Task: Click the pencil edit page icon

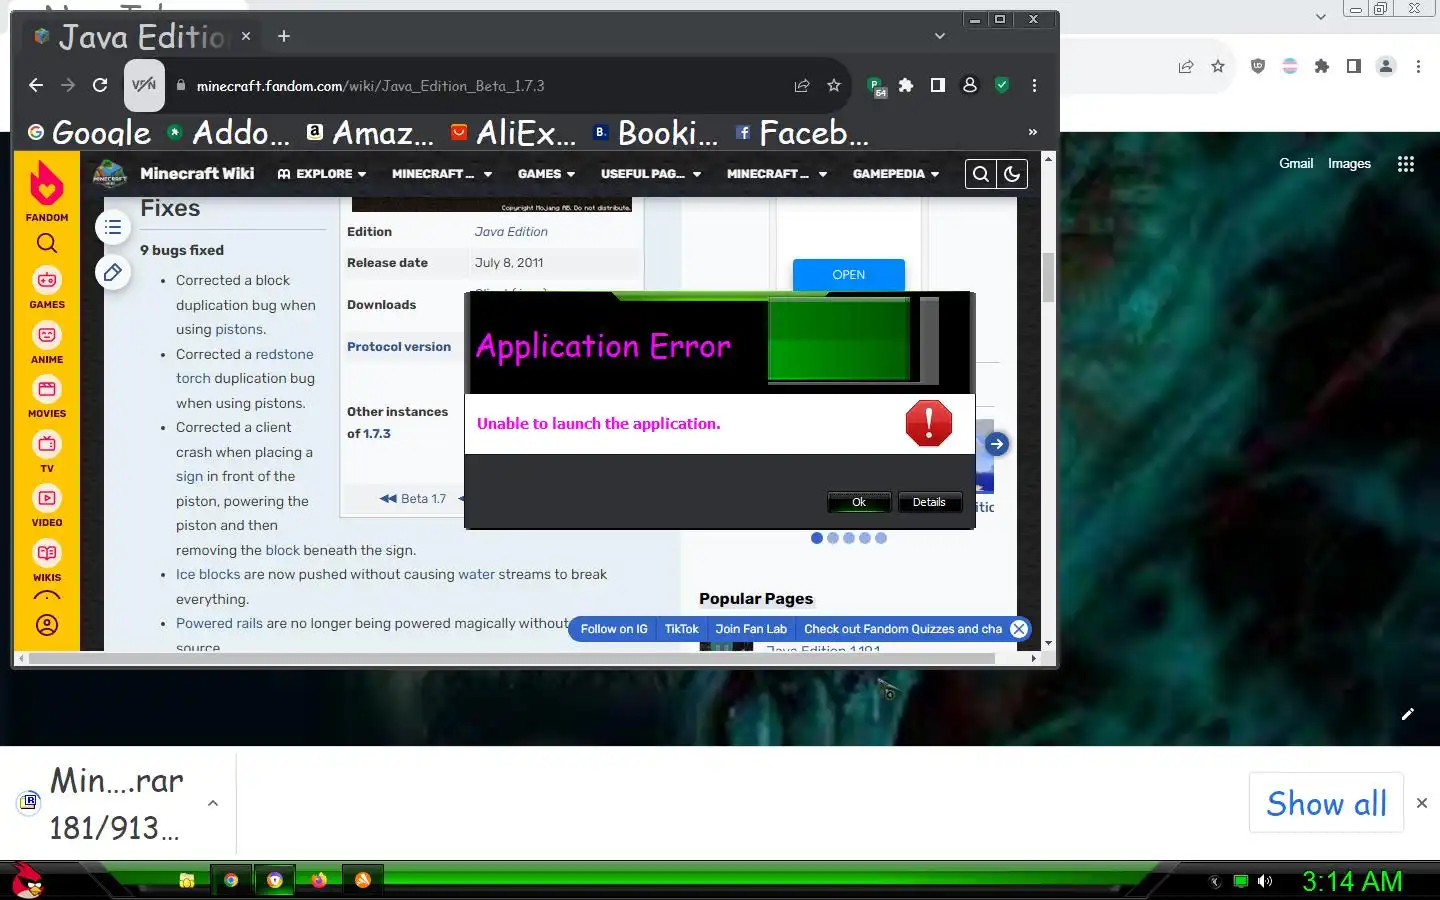Action: click(113, 272)
